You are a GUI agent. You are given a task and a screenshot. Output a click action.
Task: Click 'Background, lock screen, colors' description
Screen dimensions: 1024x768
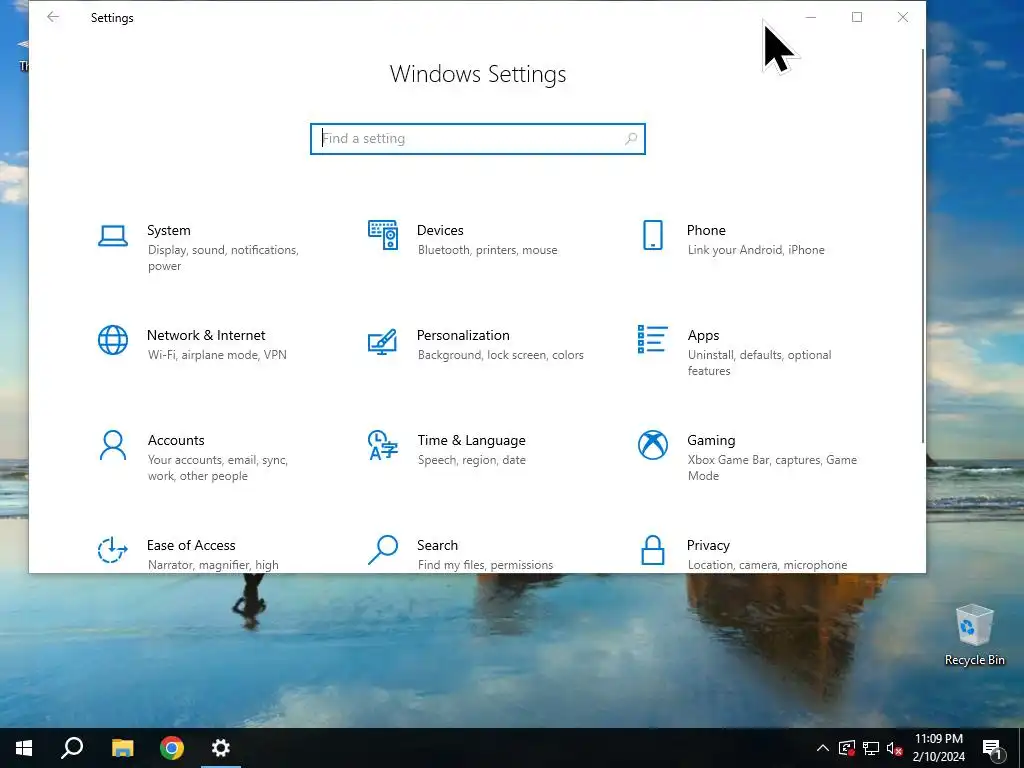tap(500, 355)
